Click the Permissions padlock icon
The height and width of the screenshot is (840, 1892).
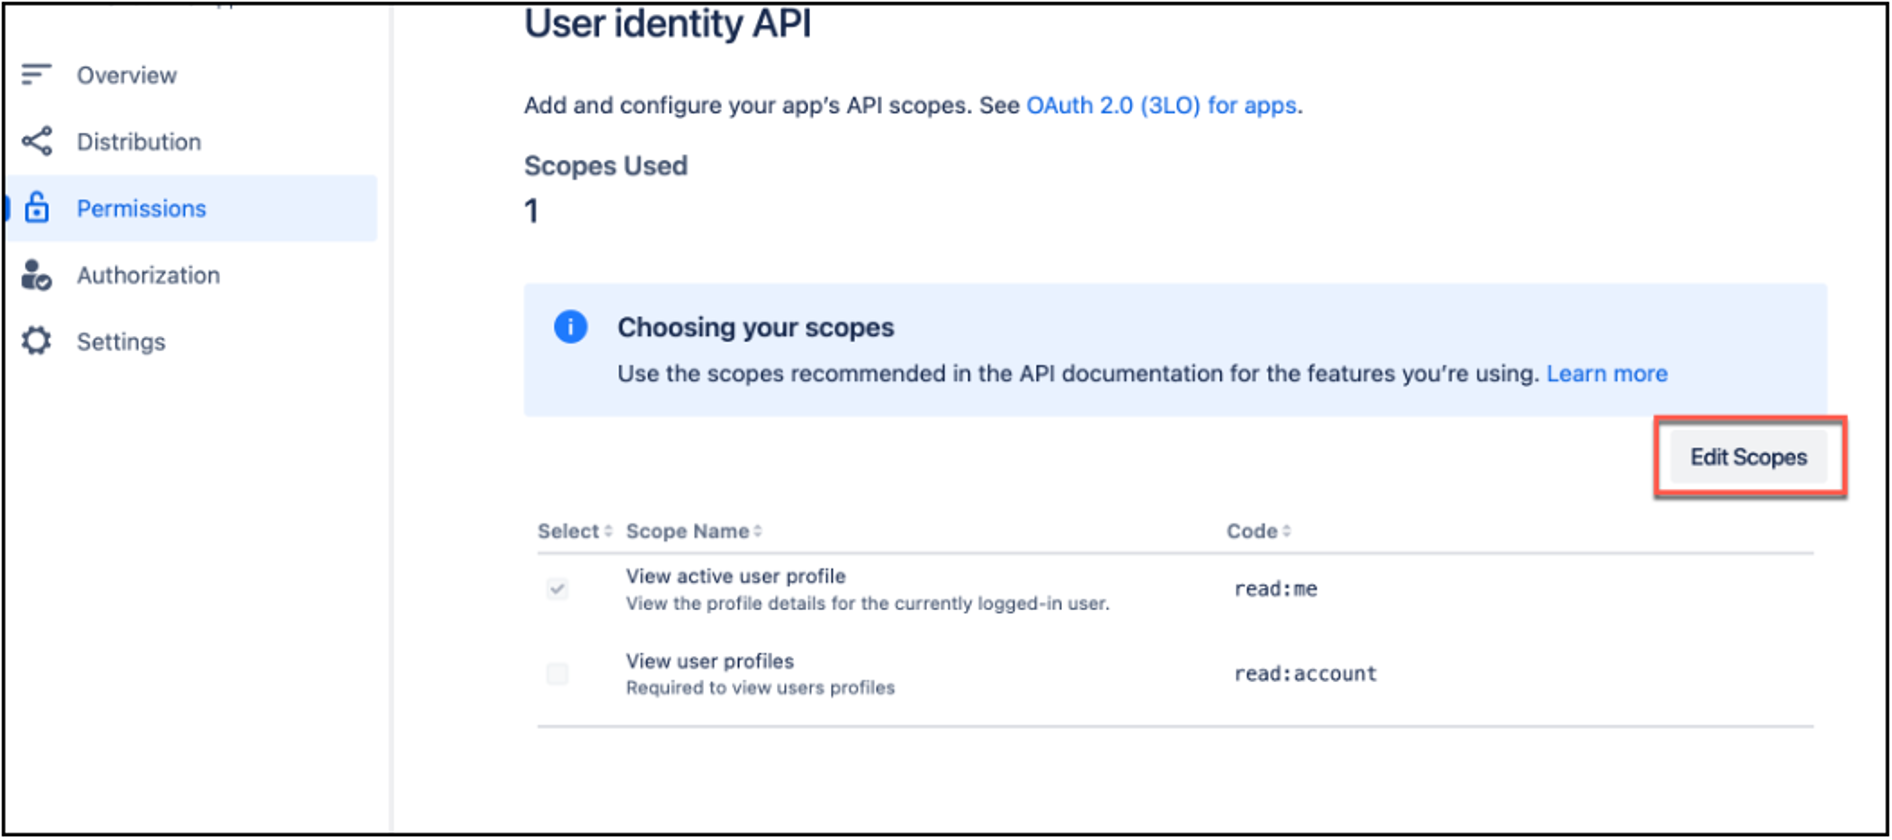[37, 207]
